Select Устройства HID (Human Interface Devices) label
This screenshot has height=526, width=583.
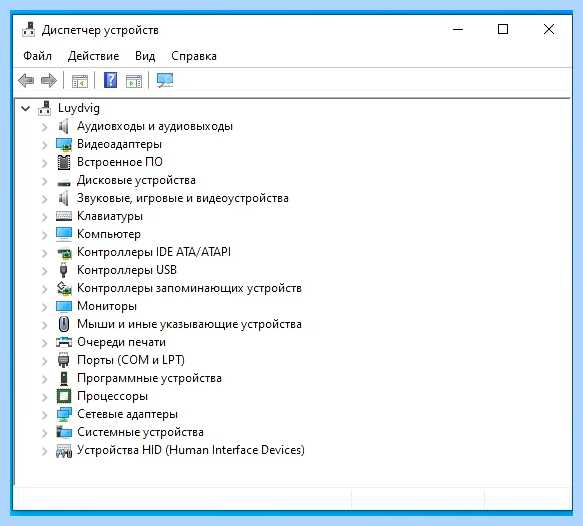(191, 450)
